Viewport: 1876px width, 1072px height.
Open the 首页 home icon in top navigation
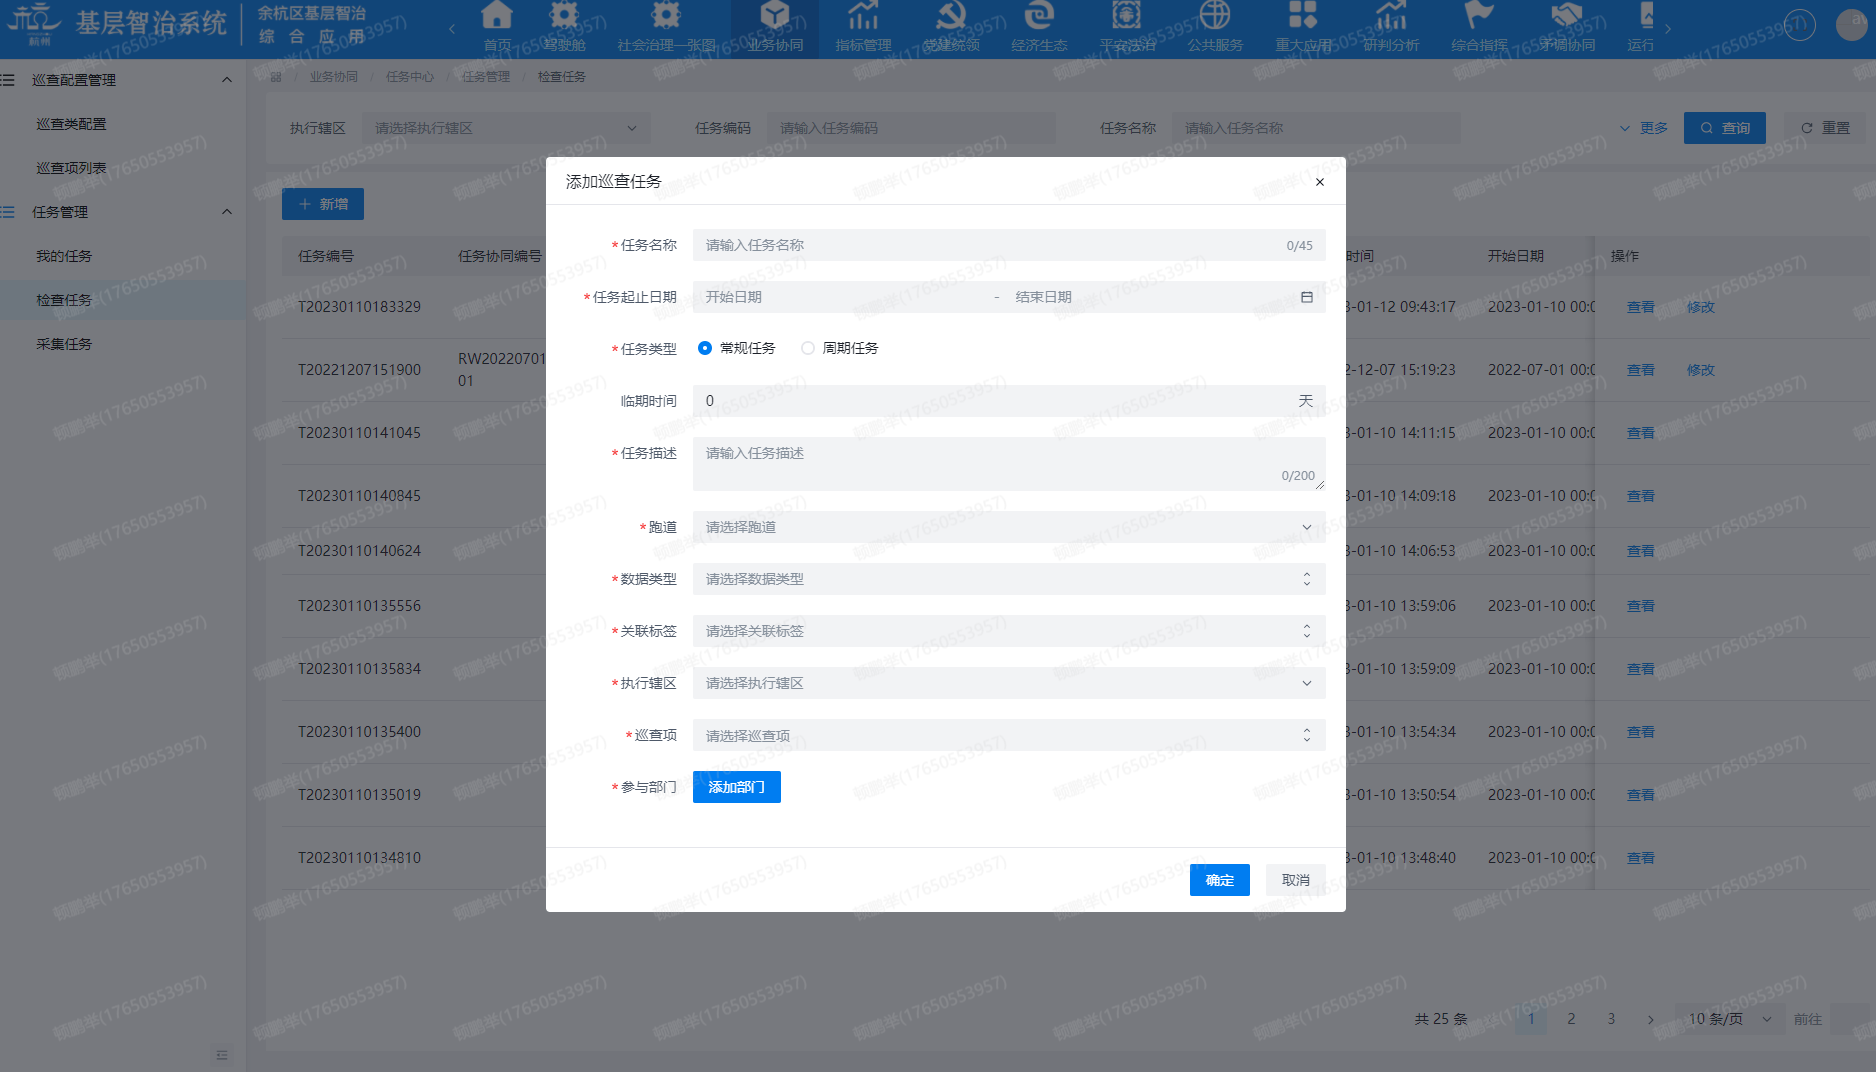click(x=497, y=16)
